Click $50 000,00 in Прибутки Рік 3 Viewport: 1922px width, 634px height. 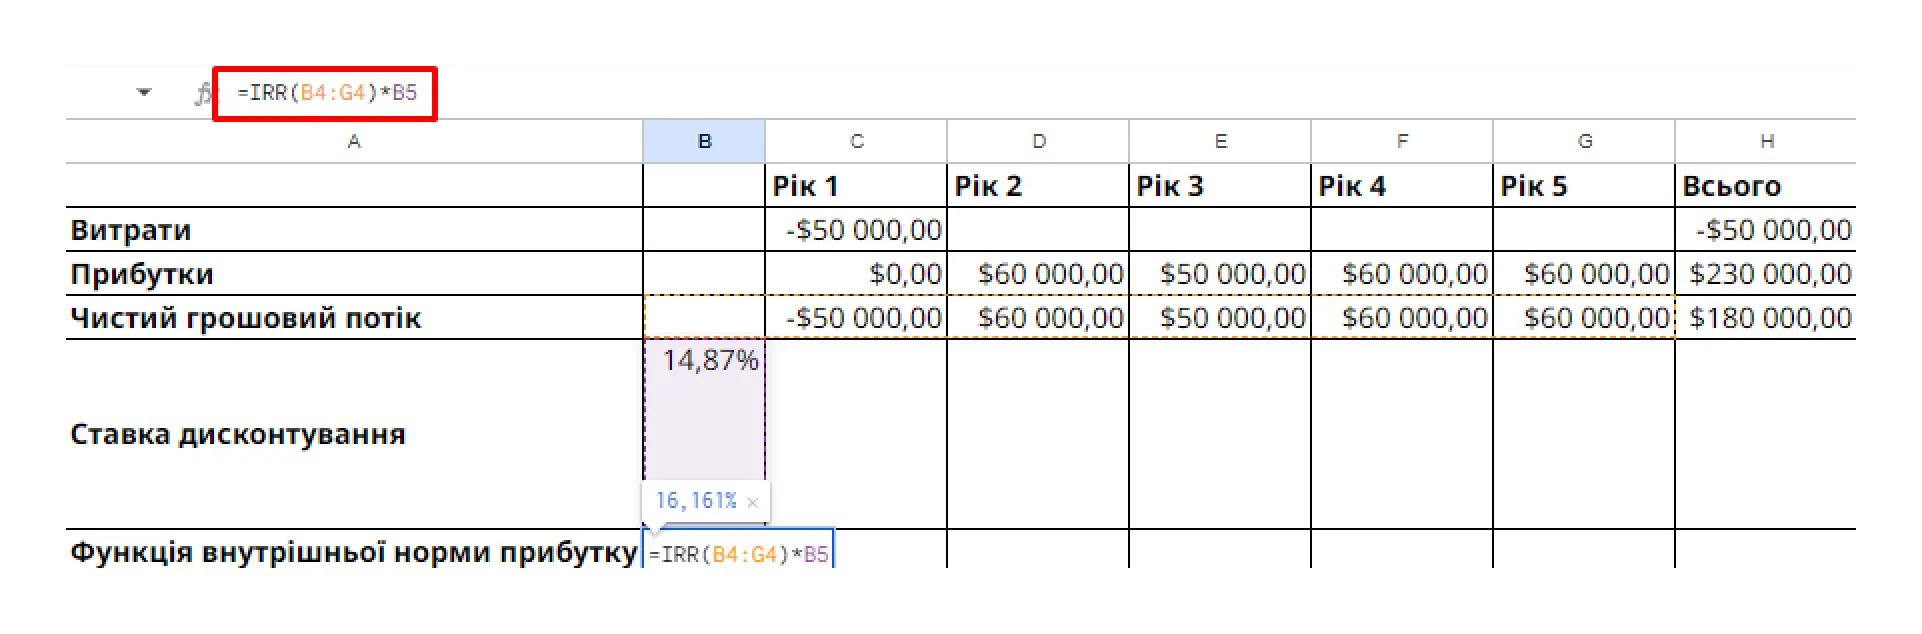point(1220,274)
